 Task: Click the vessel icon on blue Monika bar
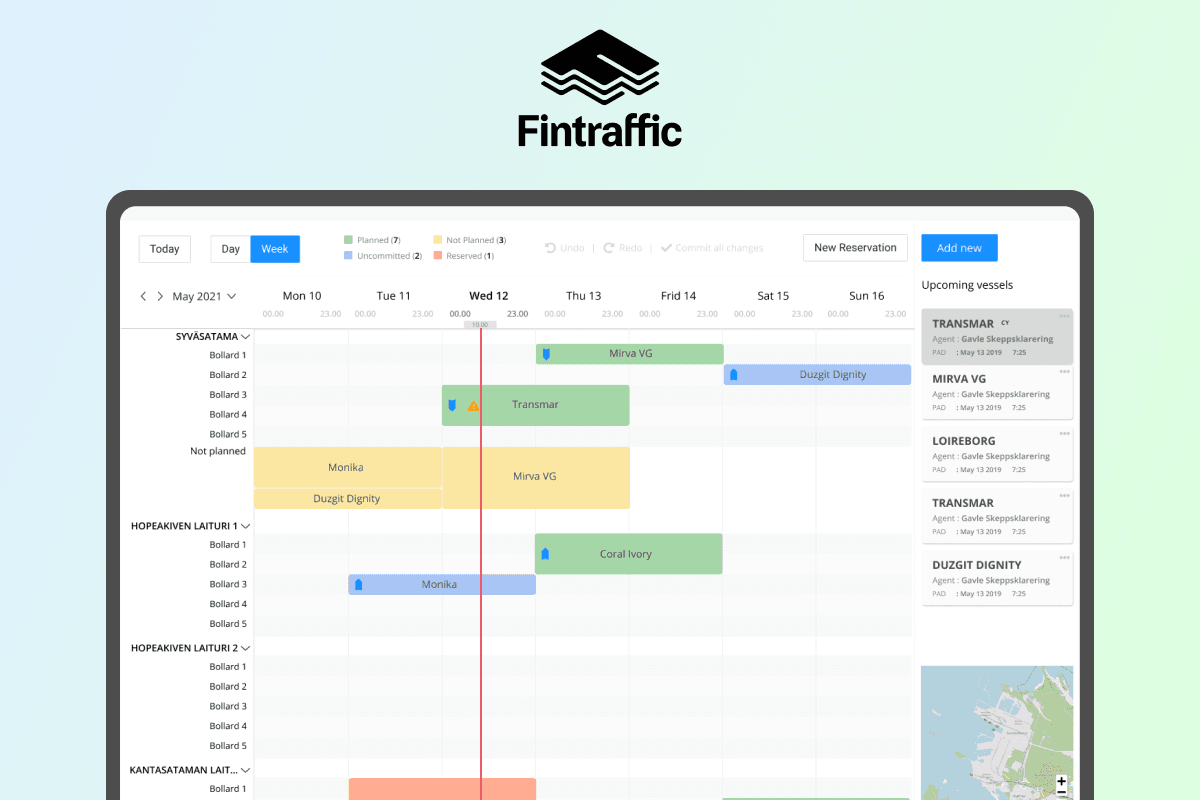(x=358, y=584)
